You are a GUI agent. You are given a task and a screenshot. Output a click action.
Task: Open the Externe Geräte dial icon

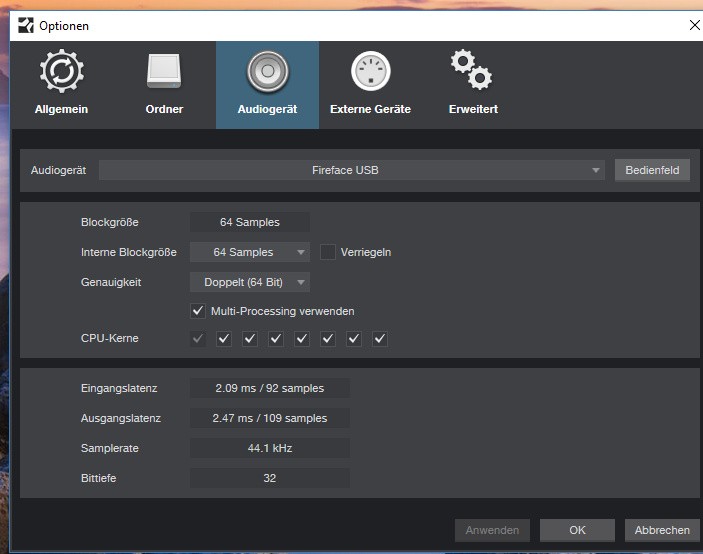[x=370, y=72]
